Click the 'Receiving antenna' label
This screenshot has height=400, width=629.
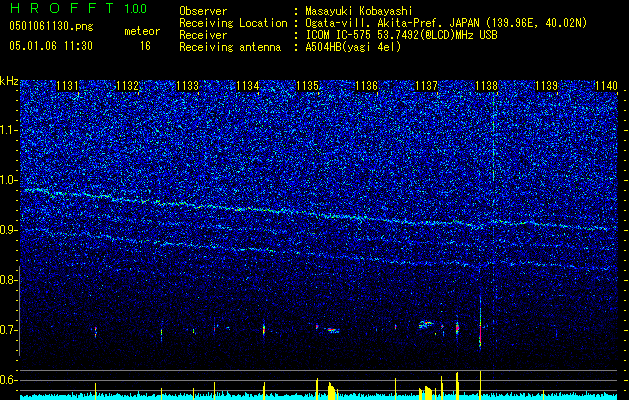point(230,47)
